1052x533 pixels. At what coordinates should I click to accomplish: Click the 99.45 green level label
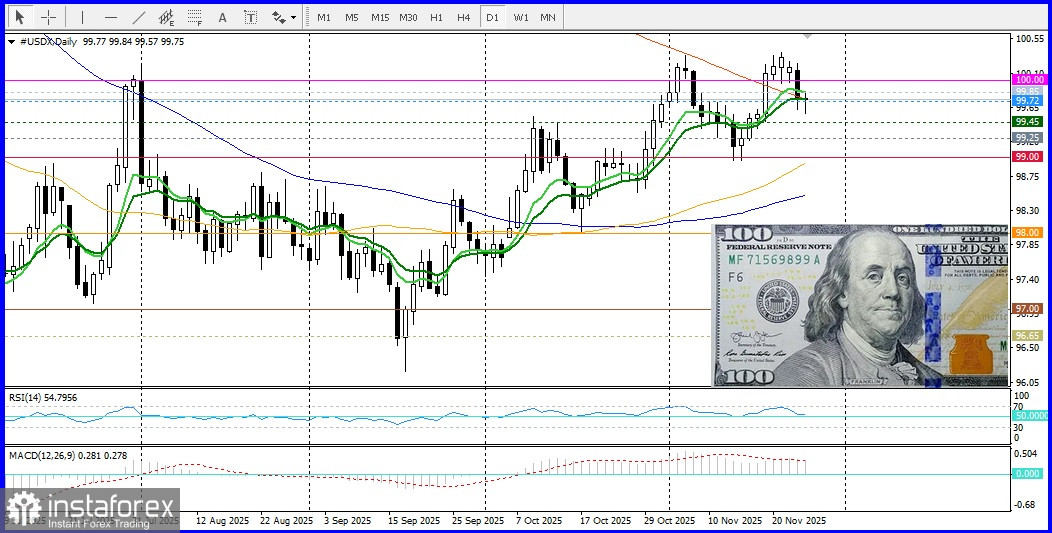point(1028,122)
